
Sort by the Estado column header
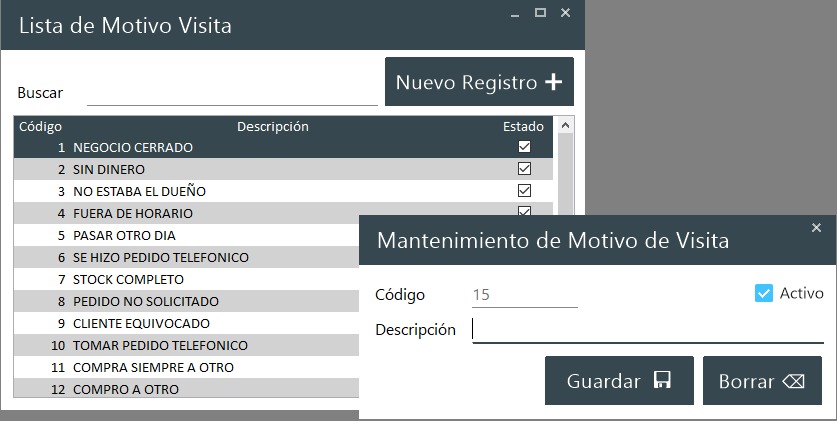(523, 127)
